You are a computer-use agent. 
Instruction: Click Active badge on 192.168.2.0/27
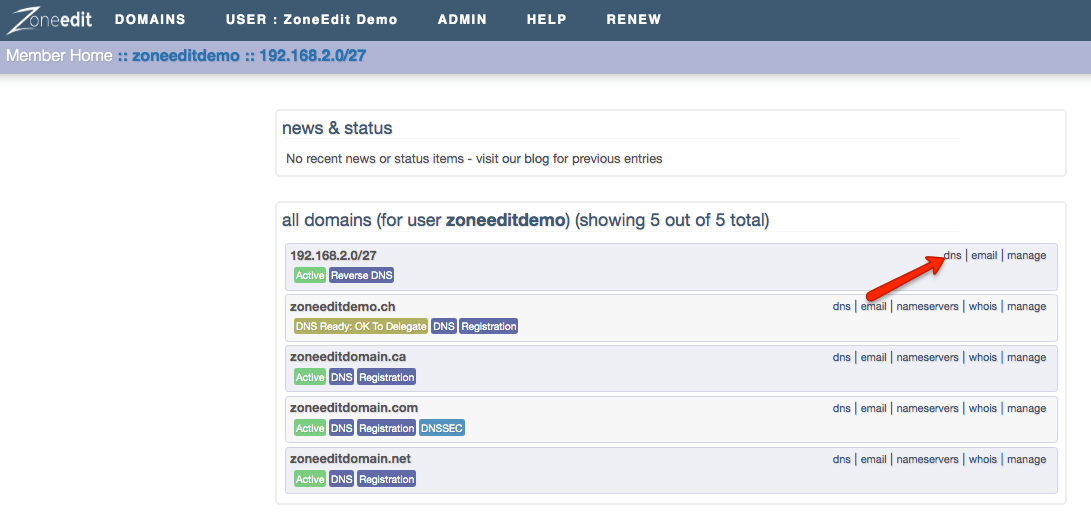coord(310,276)
